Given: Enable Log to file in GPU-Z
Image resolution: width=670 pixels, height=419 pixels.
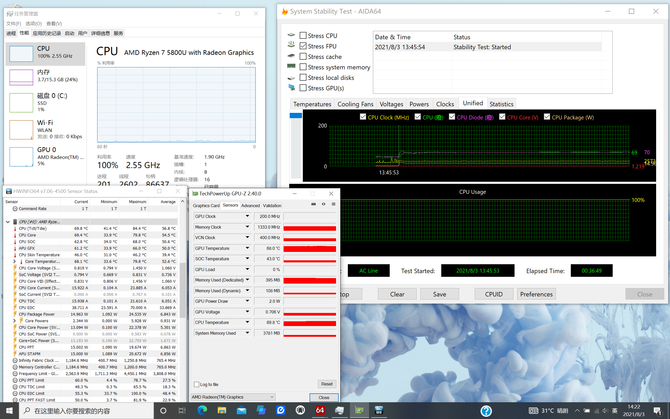Looking at the screenshot, I should pos(197,384).
